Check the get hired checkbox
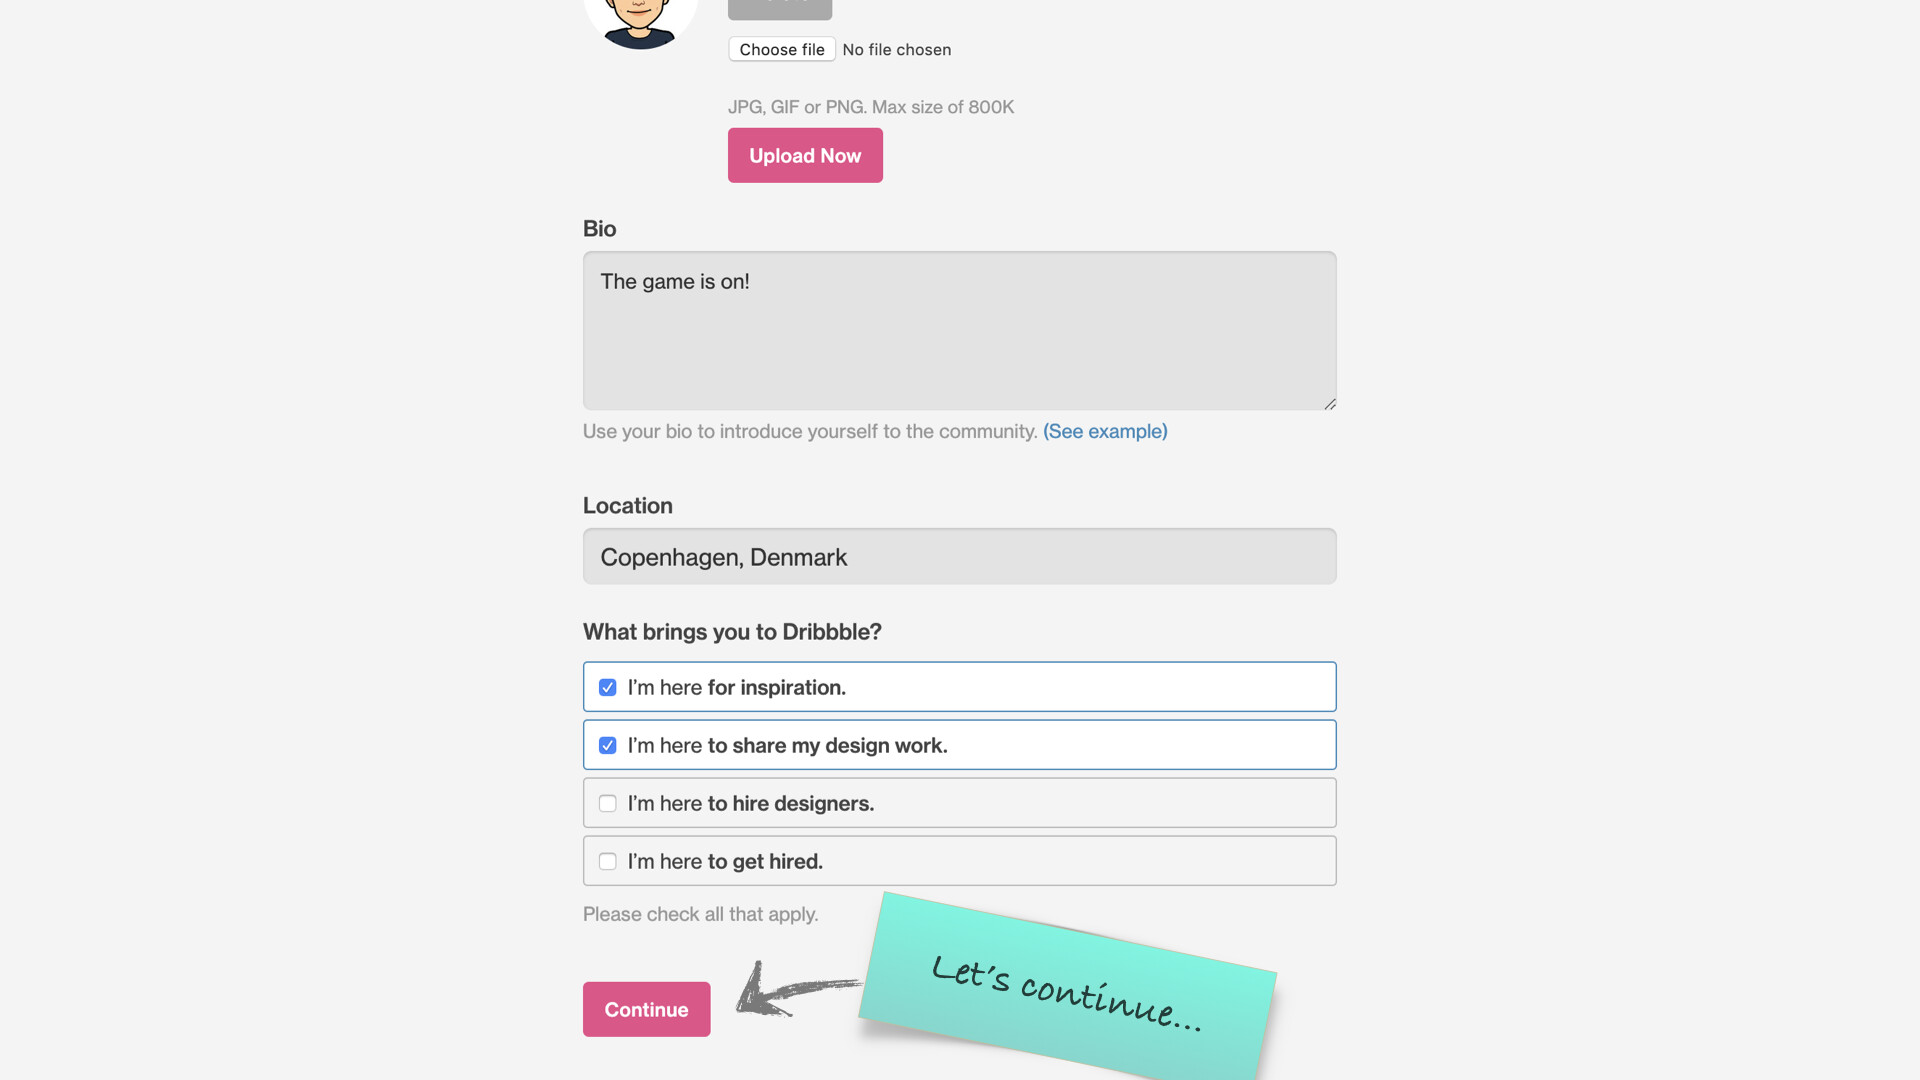Viewport: 1920px width, 1080px height. click(x=607, y=862)
